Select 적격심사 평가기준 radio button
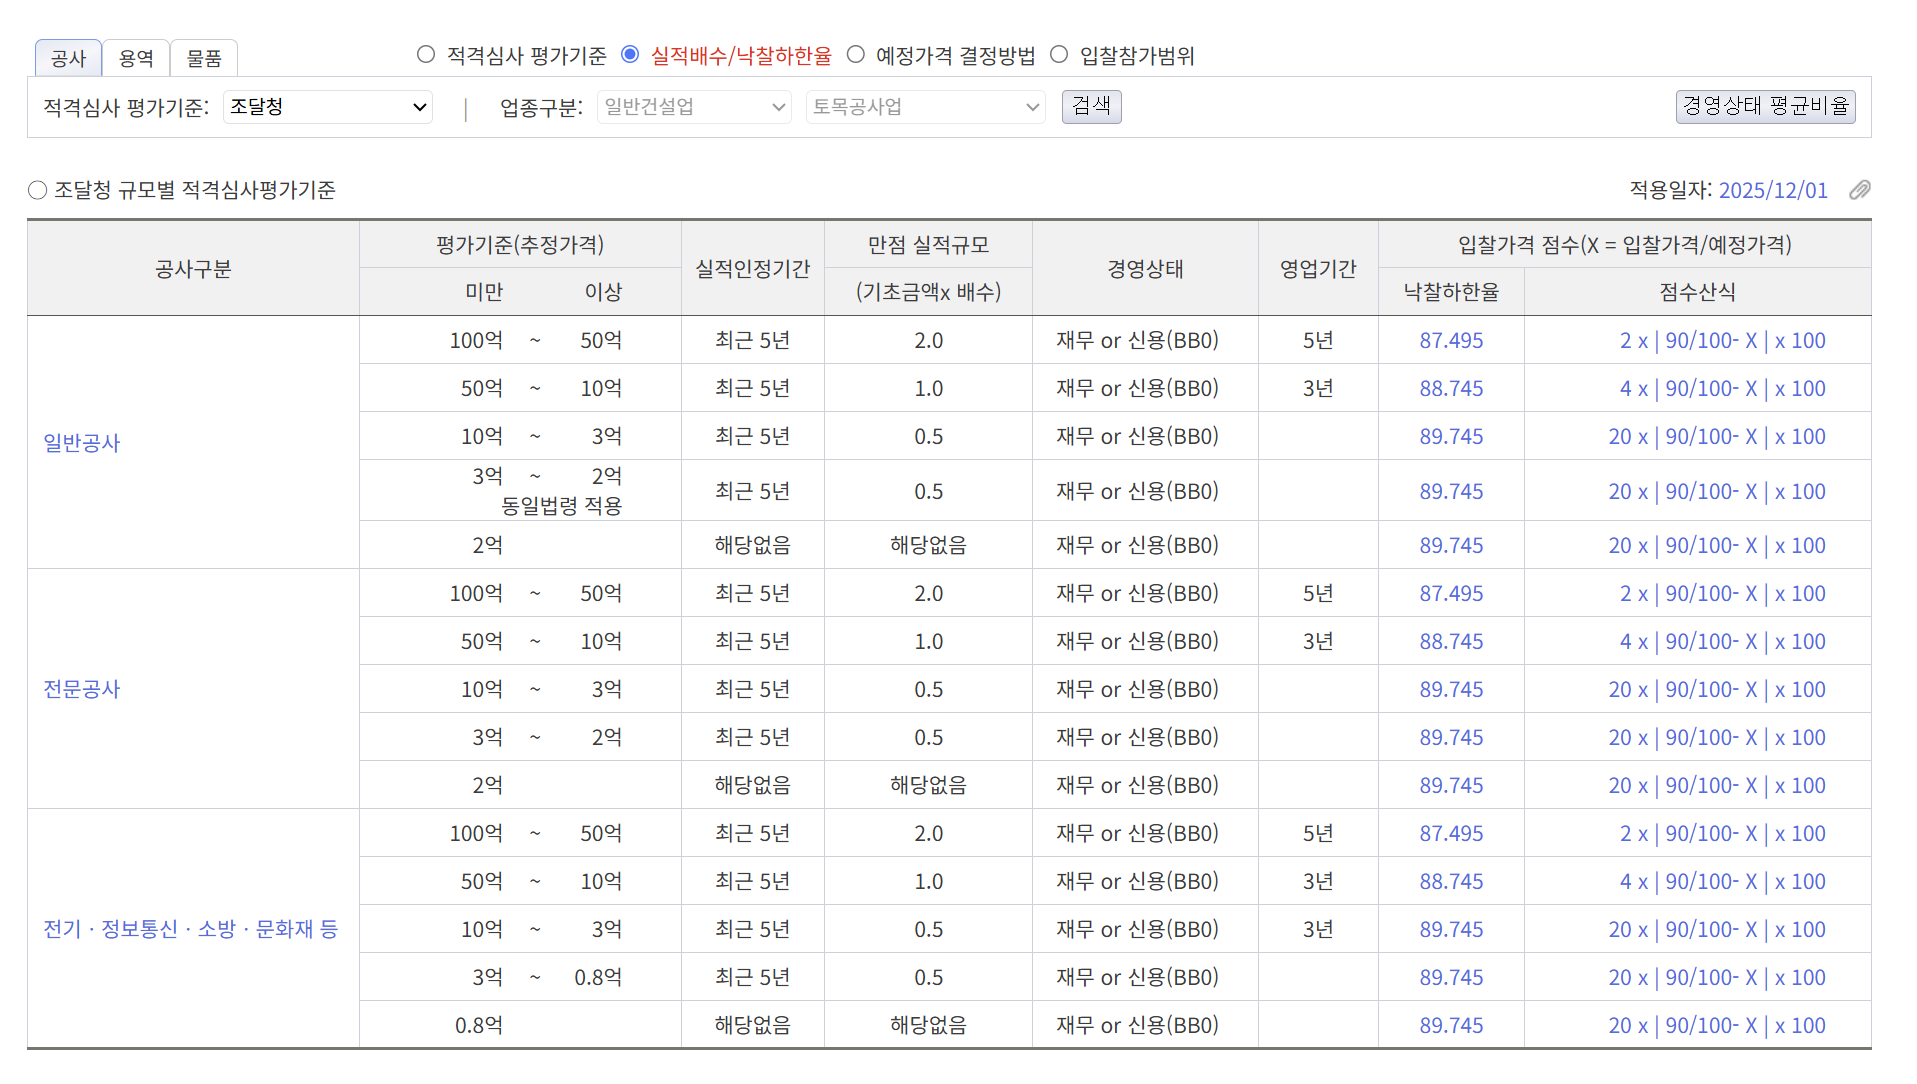This screenshot has width=1917, height=1084. tap(426, 55)
